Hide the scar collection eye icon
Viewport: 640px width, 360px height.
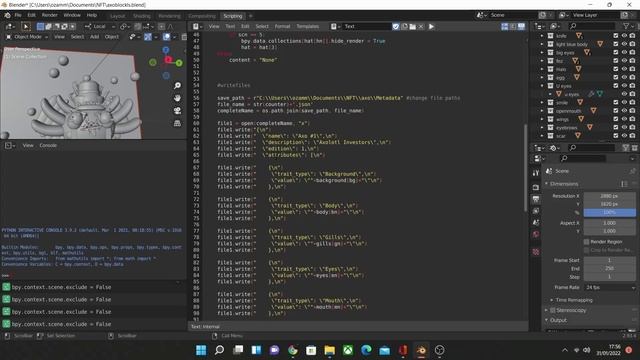point(624,136)
